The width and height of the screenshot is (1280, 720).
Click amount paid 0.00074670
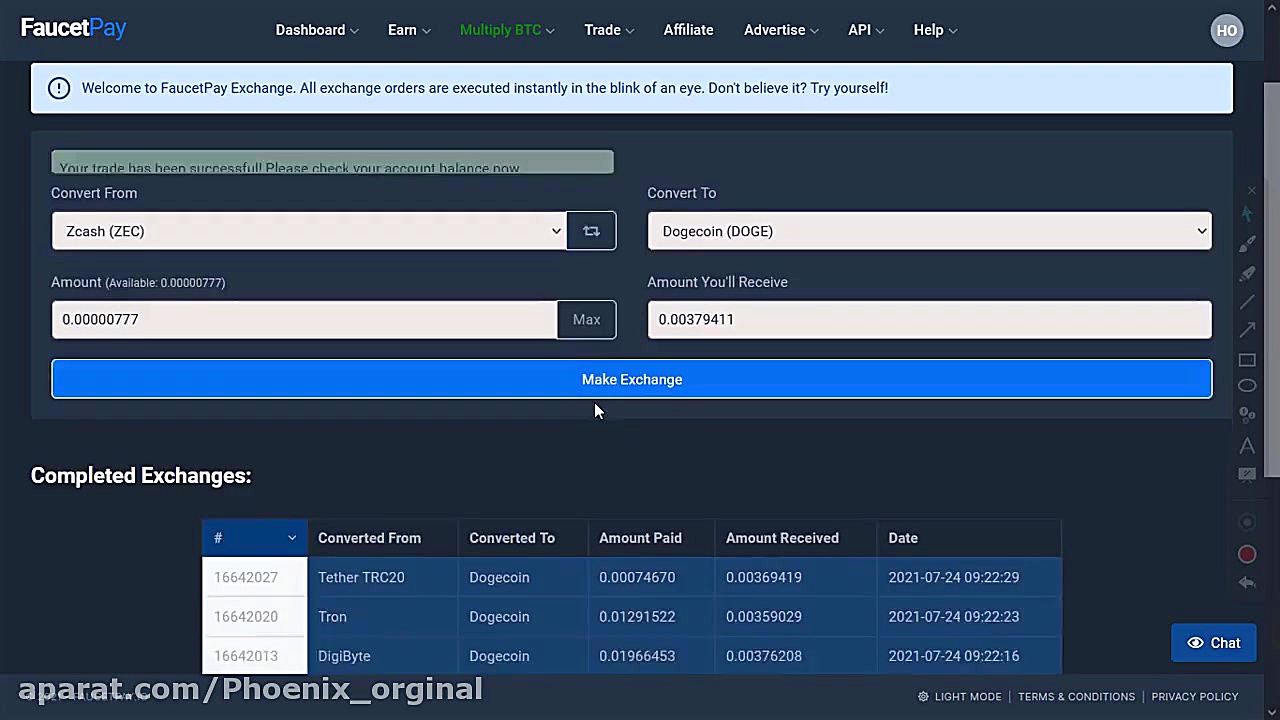[x=637, y=577]
